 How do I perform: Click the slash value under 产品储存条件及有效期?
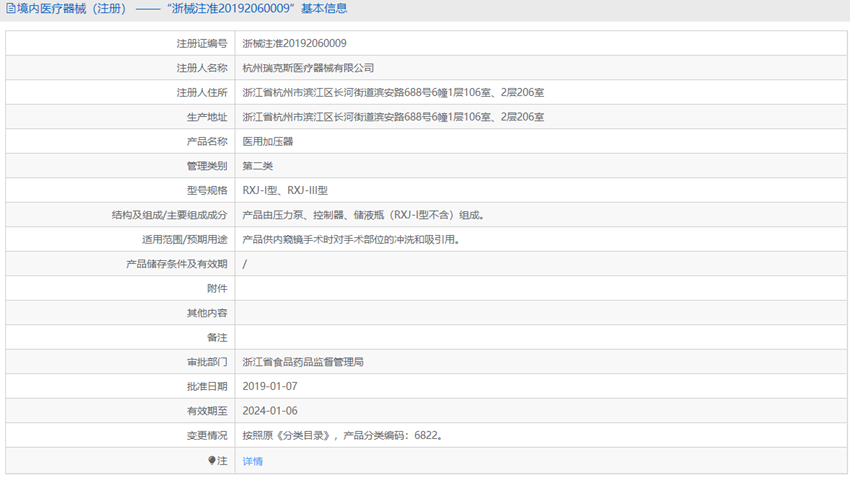pos(244,264)
